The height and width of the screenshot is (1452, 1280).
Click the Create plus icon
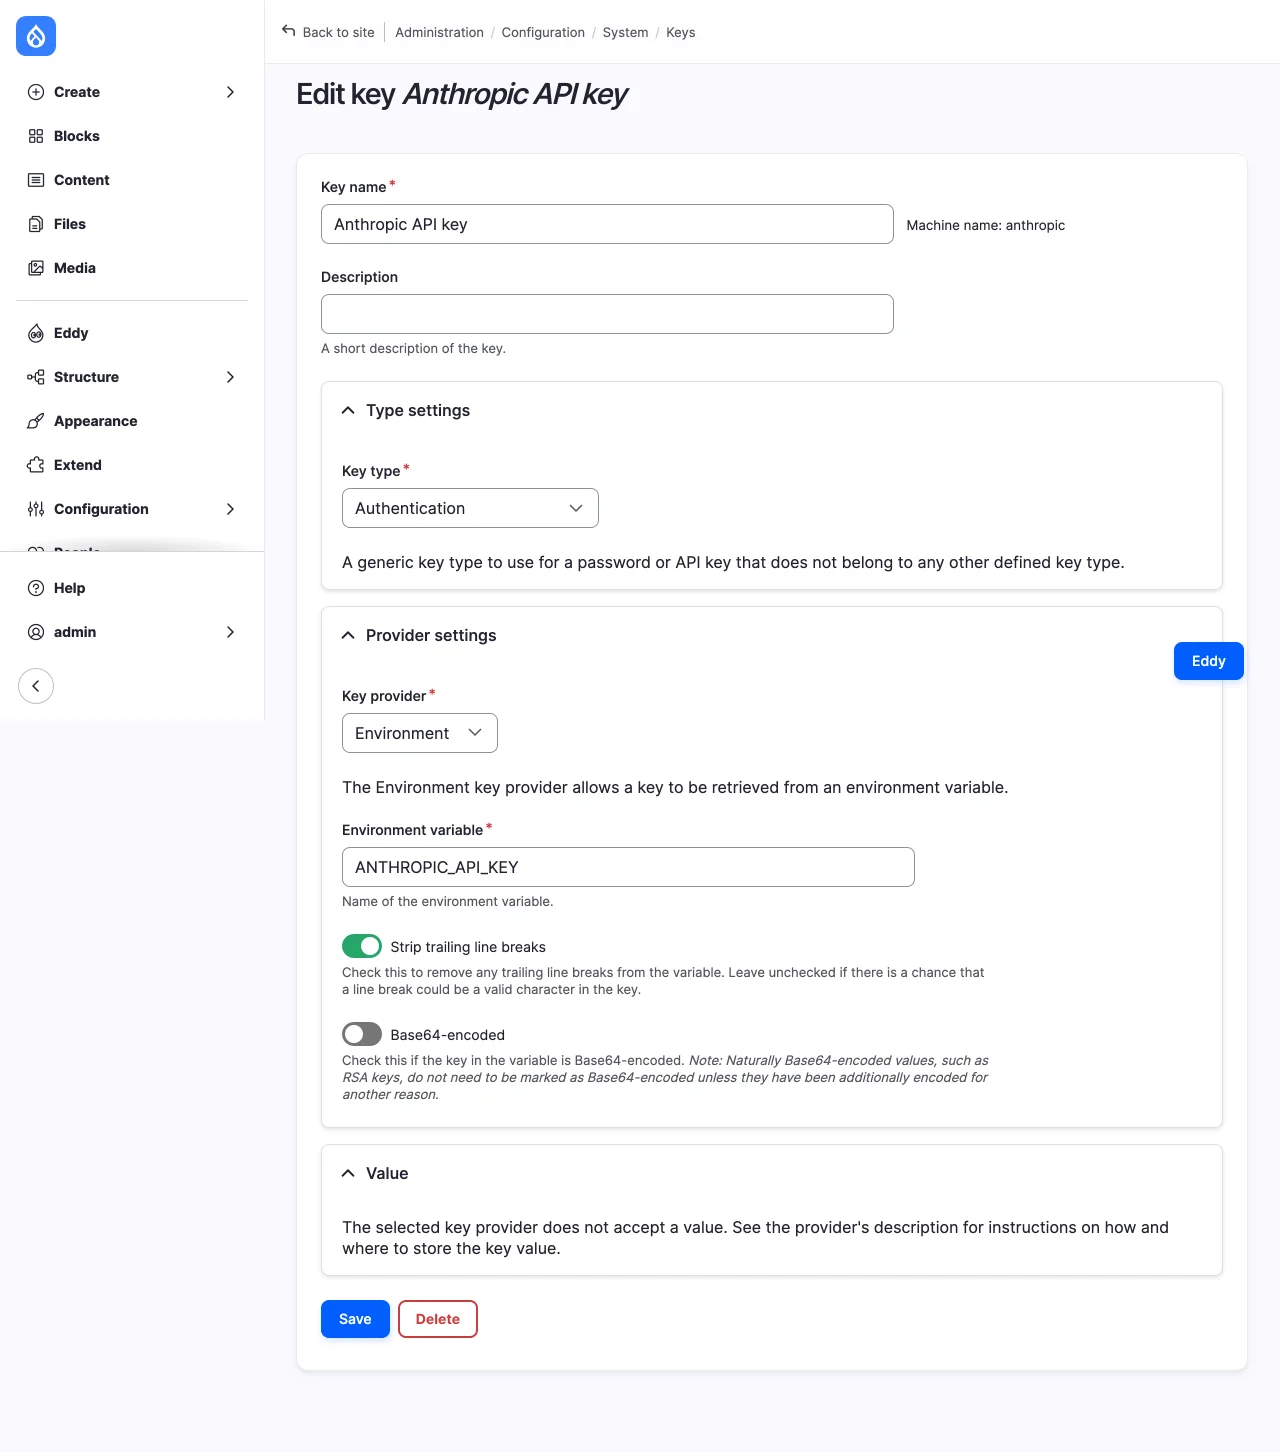pos(36,92)
